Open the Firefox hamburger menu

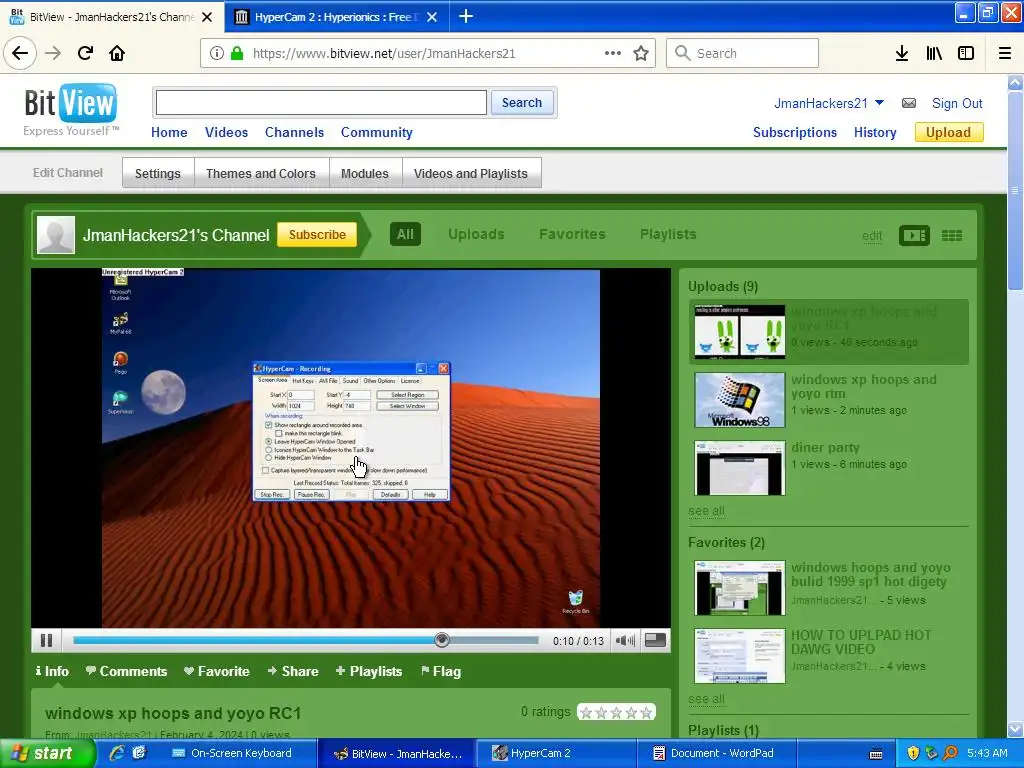(1005, 53)
